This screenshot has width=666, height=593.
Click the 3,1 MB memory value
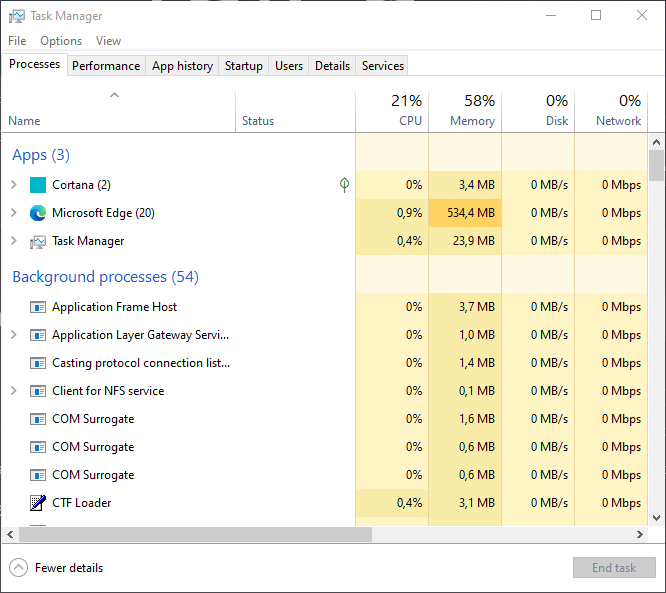477,503
